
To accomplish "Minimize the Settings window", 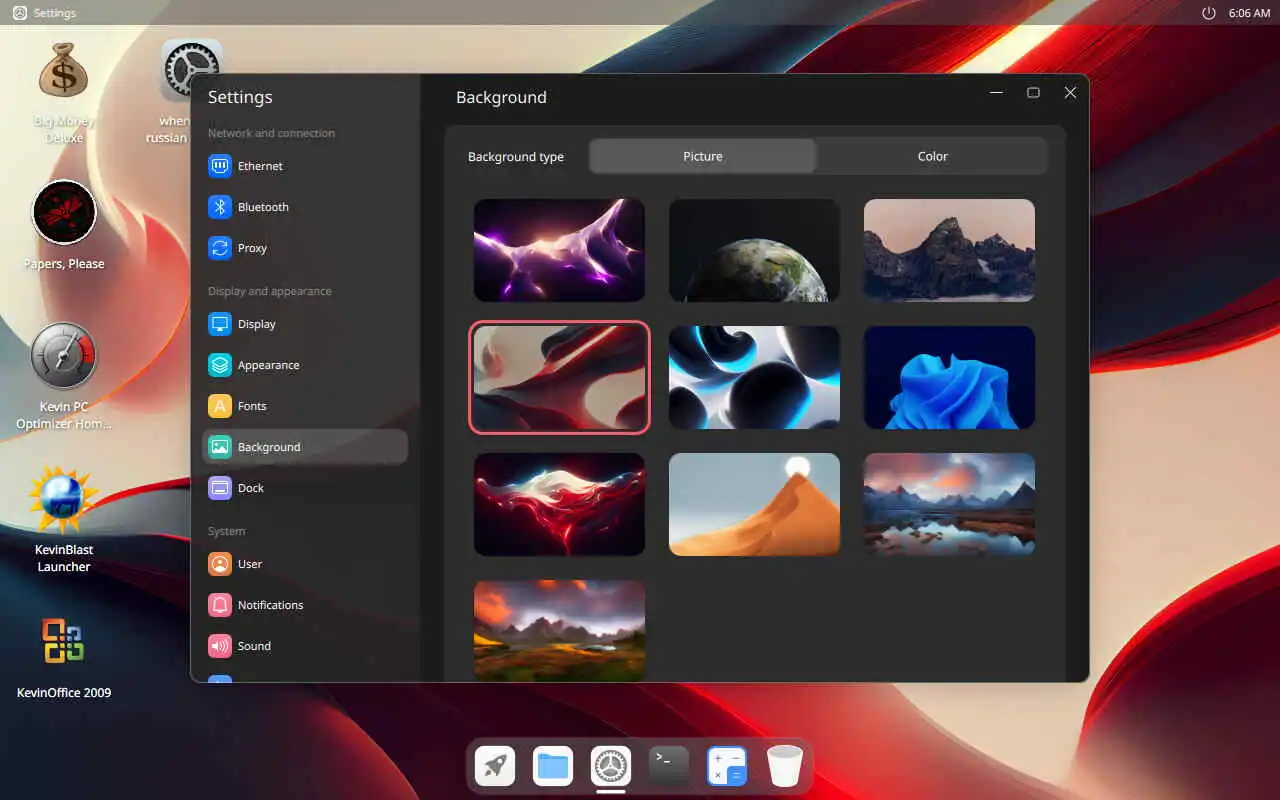I will click(x=996, y=92).
